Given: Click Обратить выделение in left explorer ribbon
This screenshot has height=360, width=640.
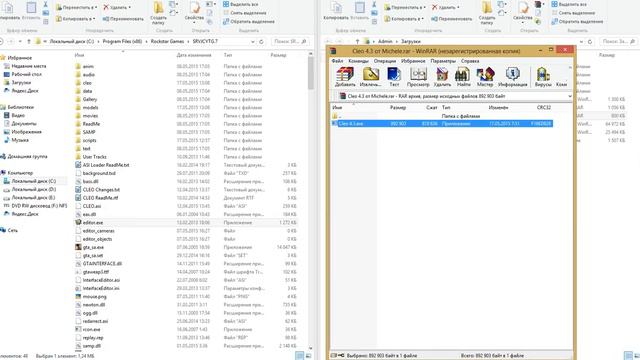Looking at the screenshot, I should pos(249,21).
